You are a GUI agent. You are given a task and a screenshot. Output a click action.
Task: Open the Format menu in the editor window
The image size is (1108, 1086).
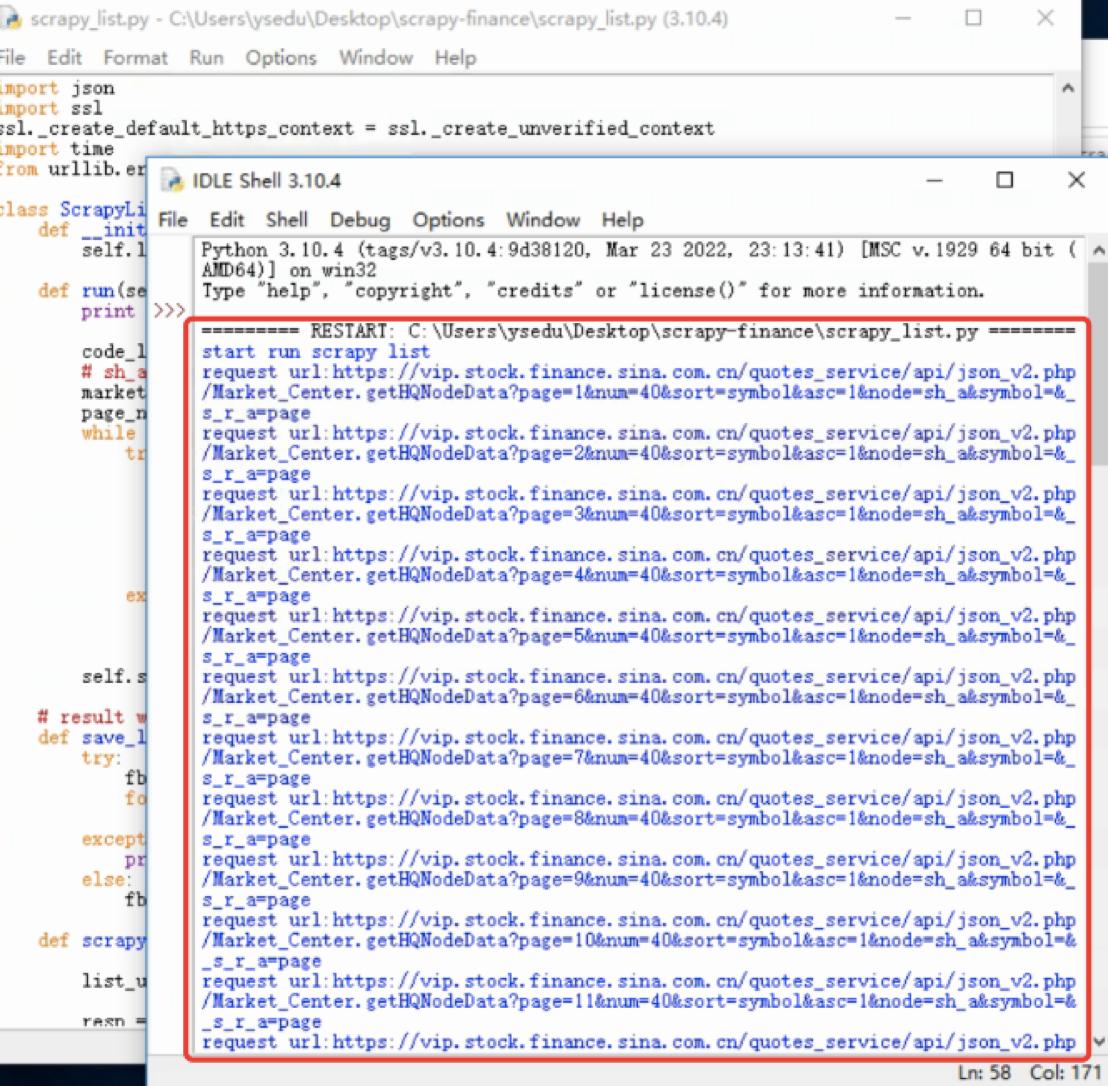point(136,57)
